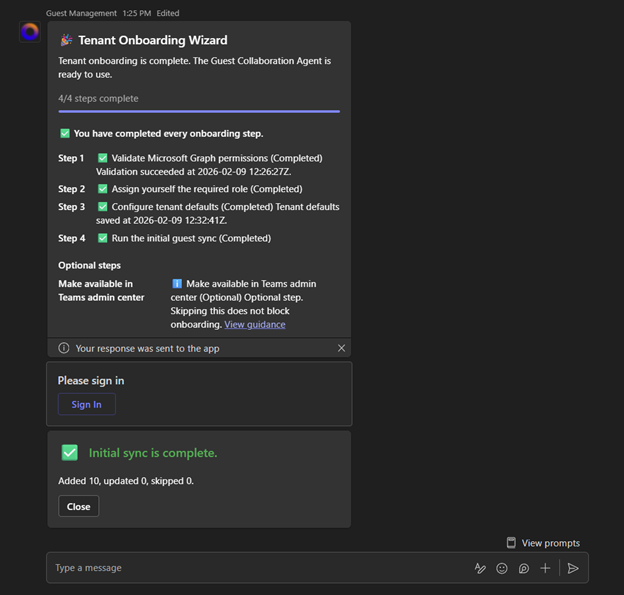Send the message with arrow icon
Image resolution: width=624 pixels, height=595 pixels.
point(573,568)
